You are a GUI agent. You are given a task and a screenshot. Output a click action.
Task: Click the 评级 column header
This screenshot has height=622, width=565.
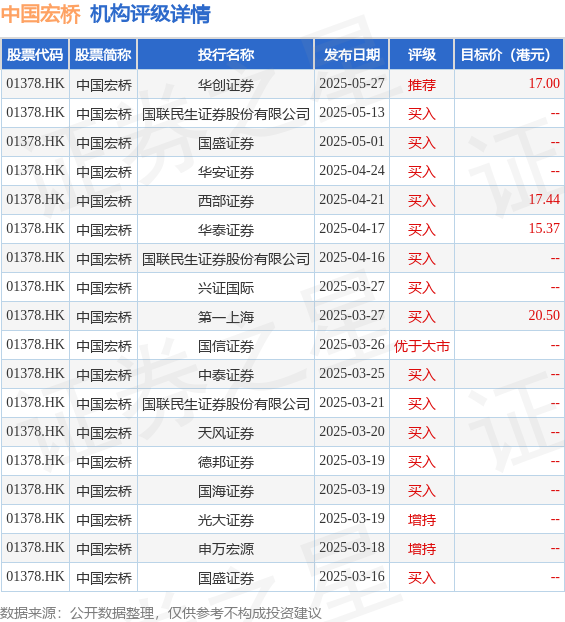422,55
